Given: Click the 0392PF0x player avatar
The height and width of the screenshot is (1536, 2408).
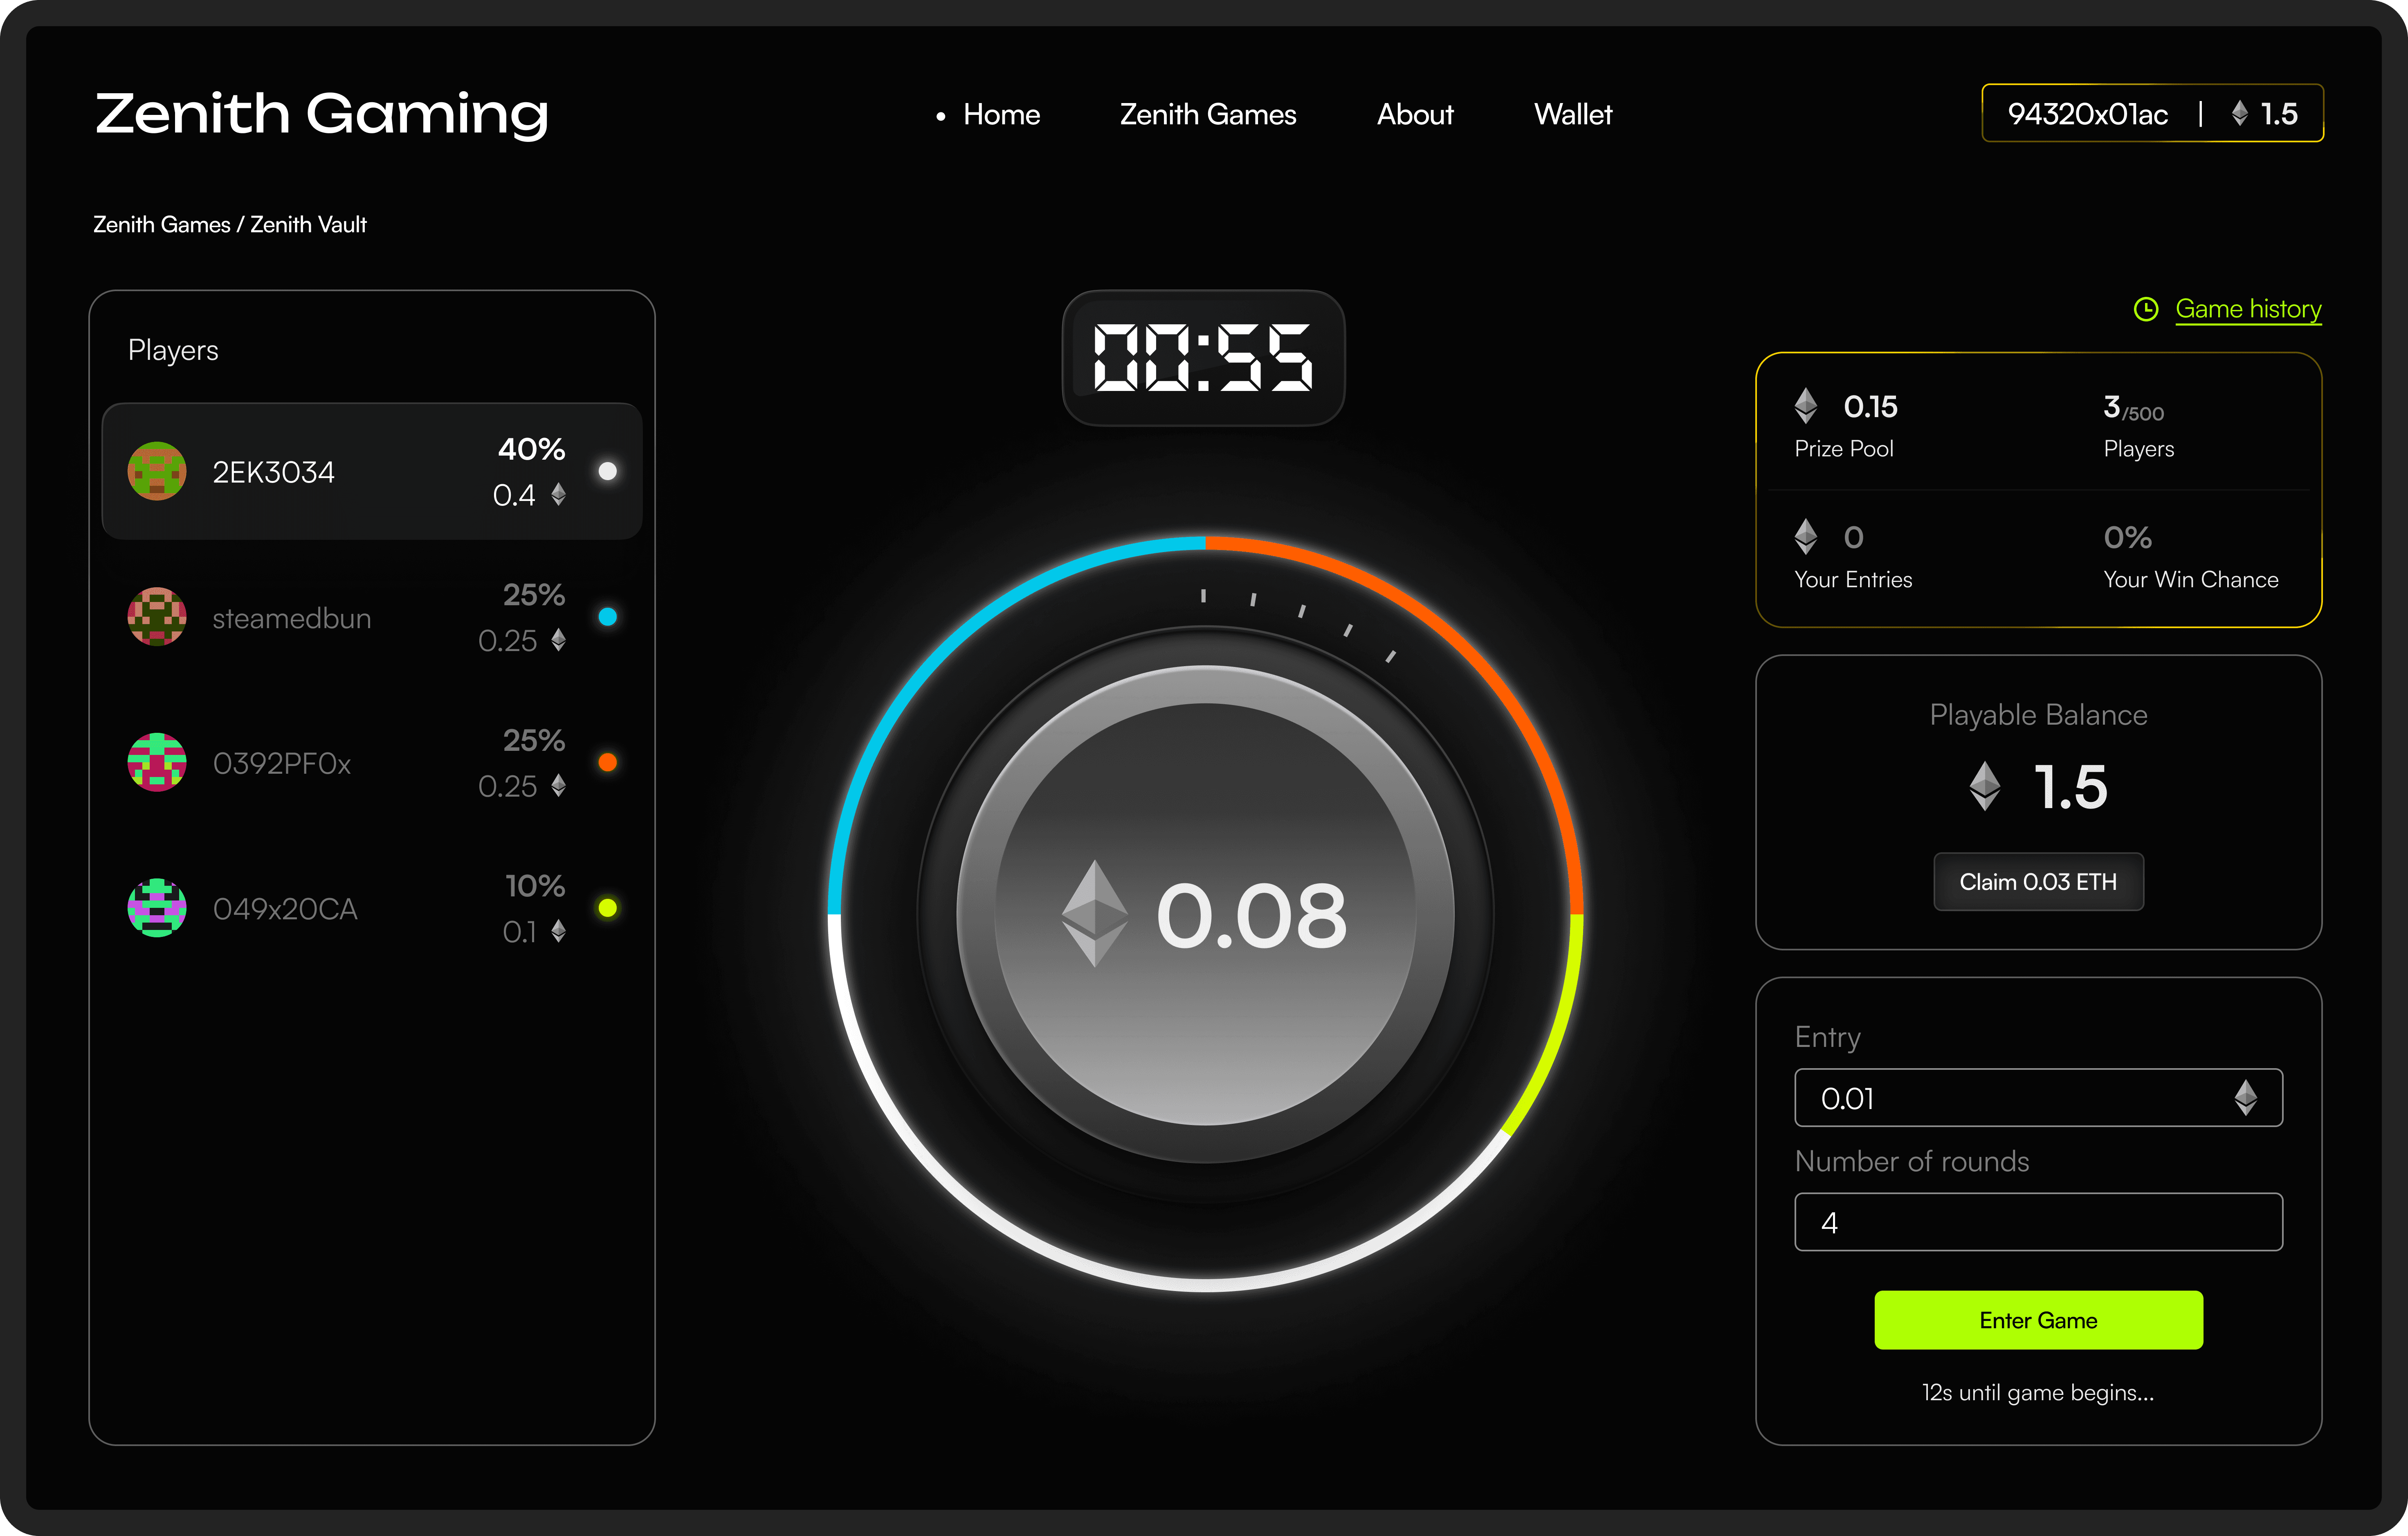Looking at the screenshot, I should [157, 762].
